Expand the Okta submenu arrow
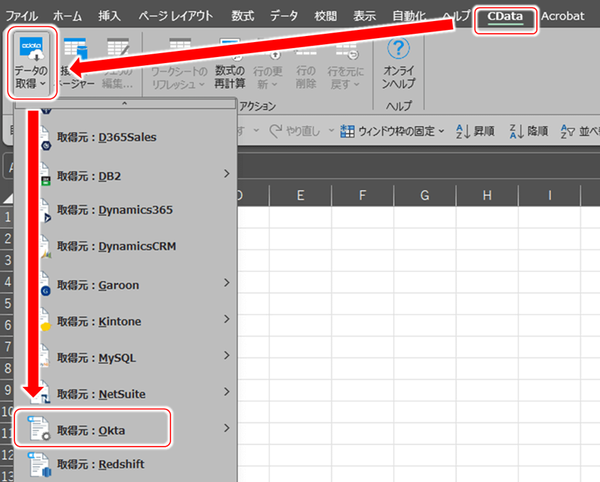Image resolution: width=600 pixels, height=482 pixels. tap(227, 428)
